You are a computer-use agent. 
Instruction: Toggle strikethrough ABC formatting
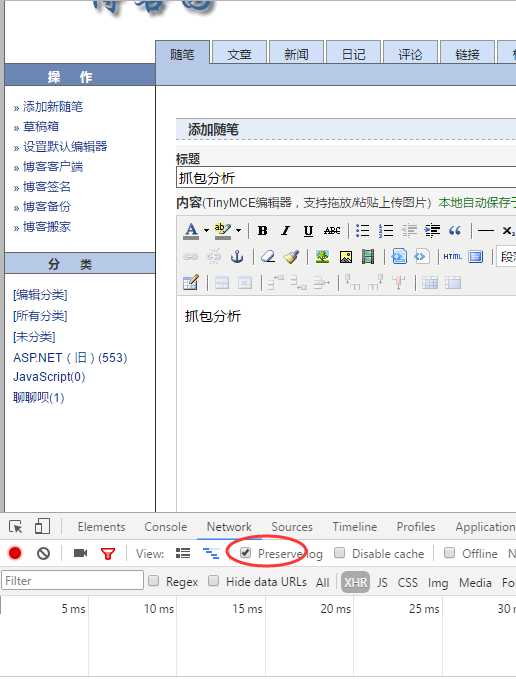point(332,231)
